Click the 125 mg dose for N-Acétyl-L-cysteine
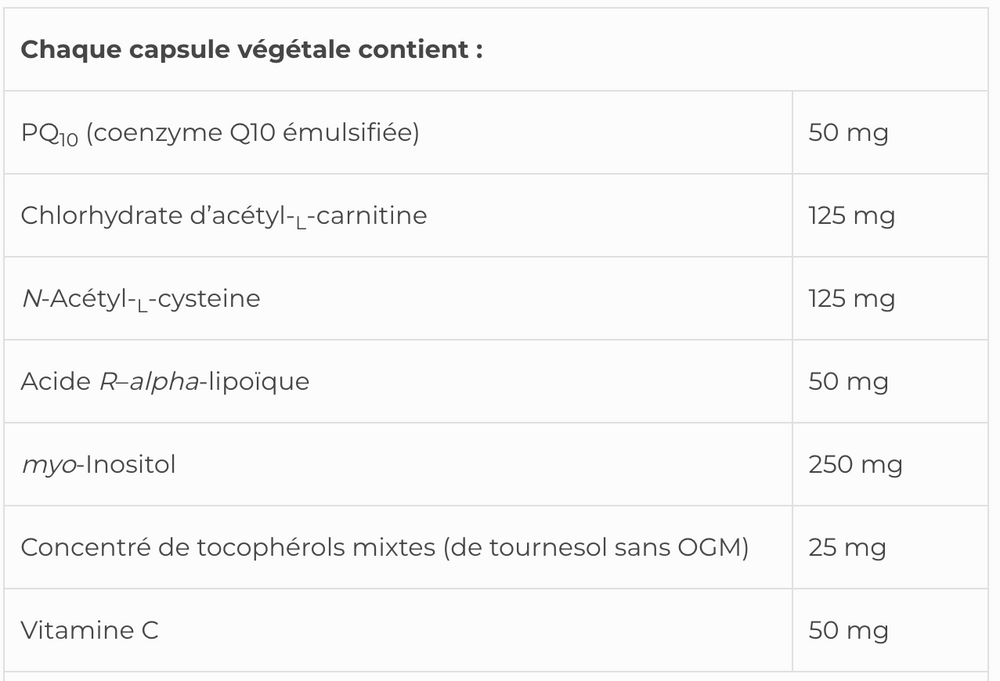 pos(851,298)
